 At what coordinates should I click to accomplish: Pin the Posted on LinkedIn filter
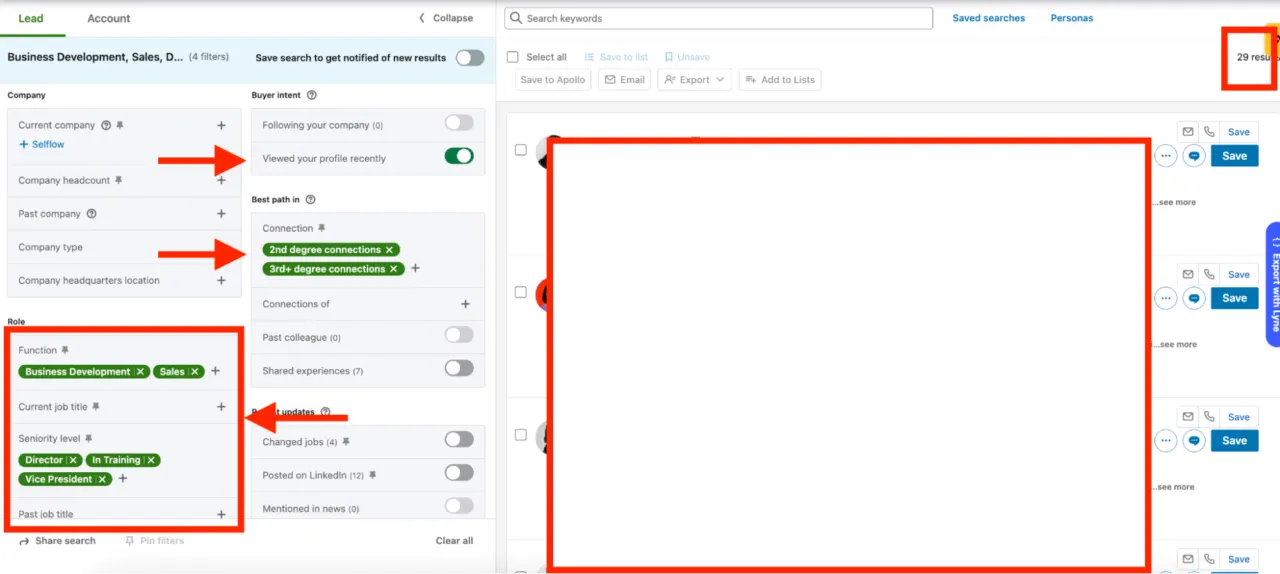(372, 476)
